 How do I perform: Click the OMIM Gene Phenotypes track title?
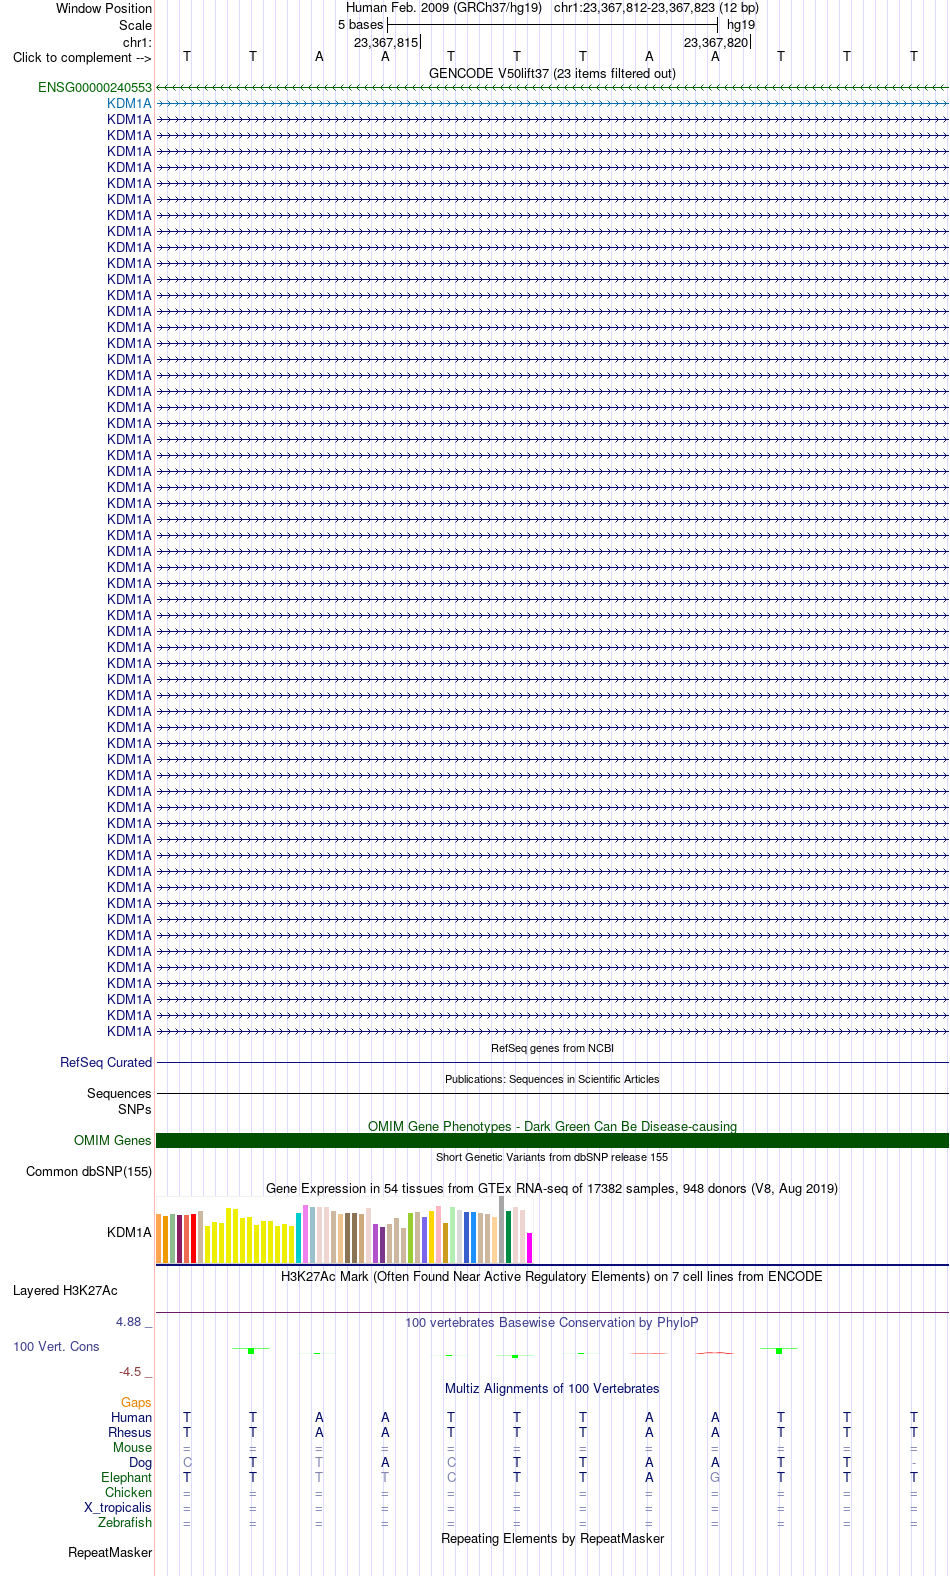tap(552, 1126)
